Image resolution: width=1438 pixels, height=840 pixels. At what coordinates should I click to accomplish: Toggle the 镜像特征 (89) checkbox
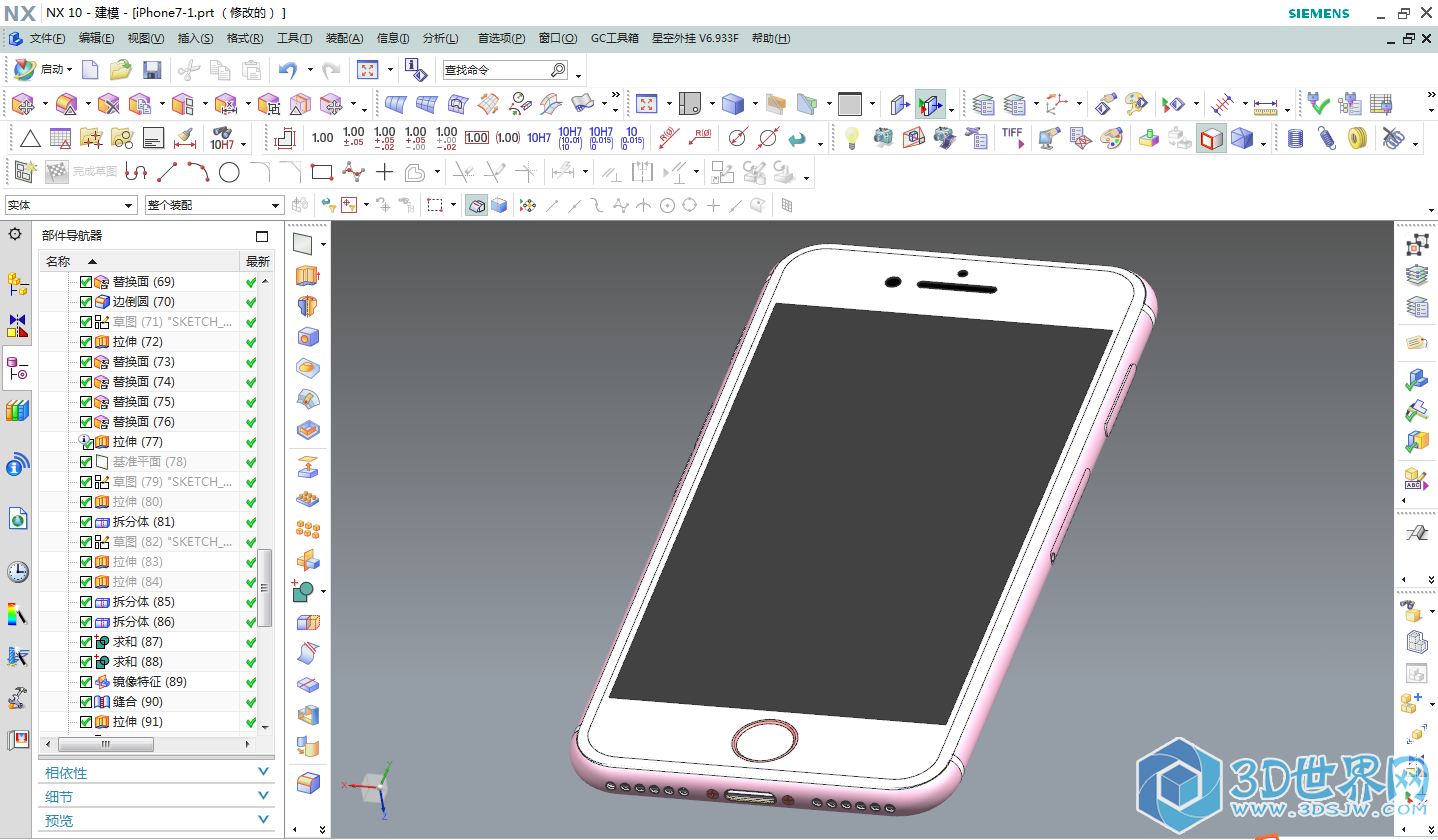[x=85, y=682]
